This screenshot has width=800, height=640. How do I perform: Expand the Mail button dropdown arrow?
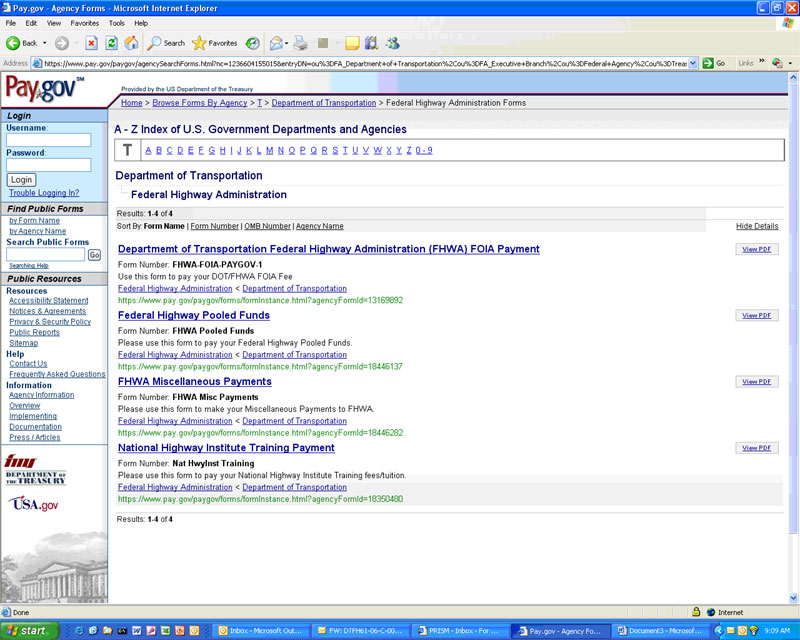(287, 43)
